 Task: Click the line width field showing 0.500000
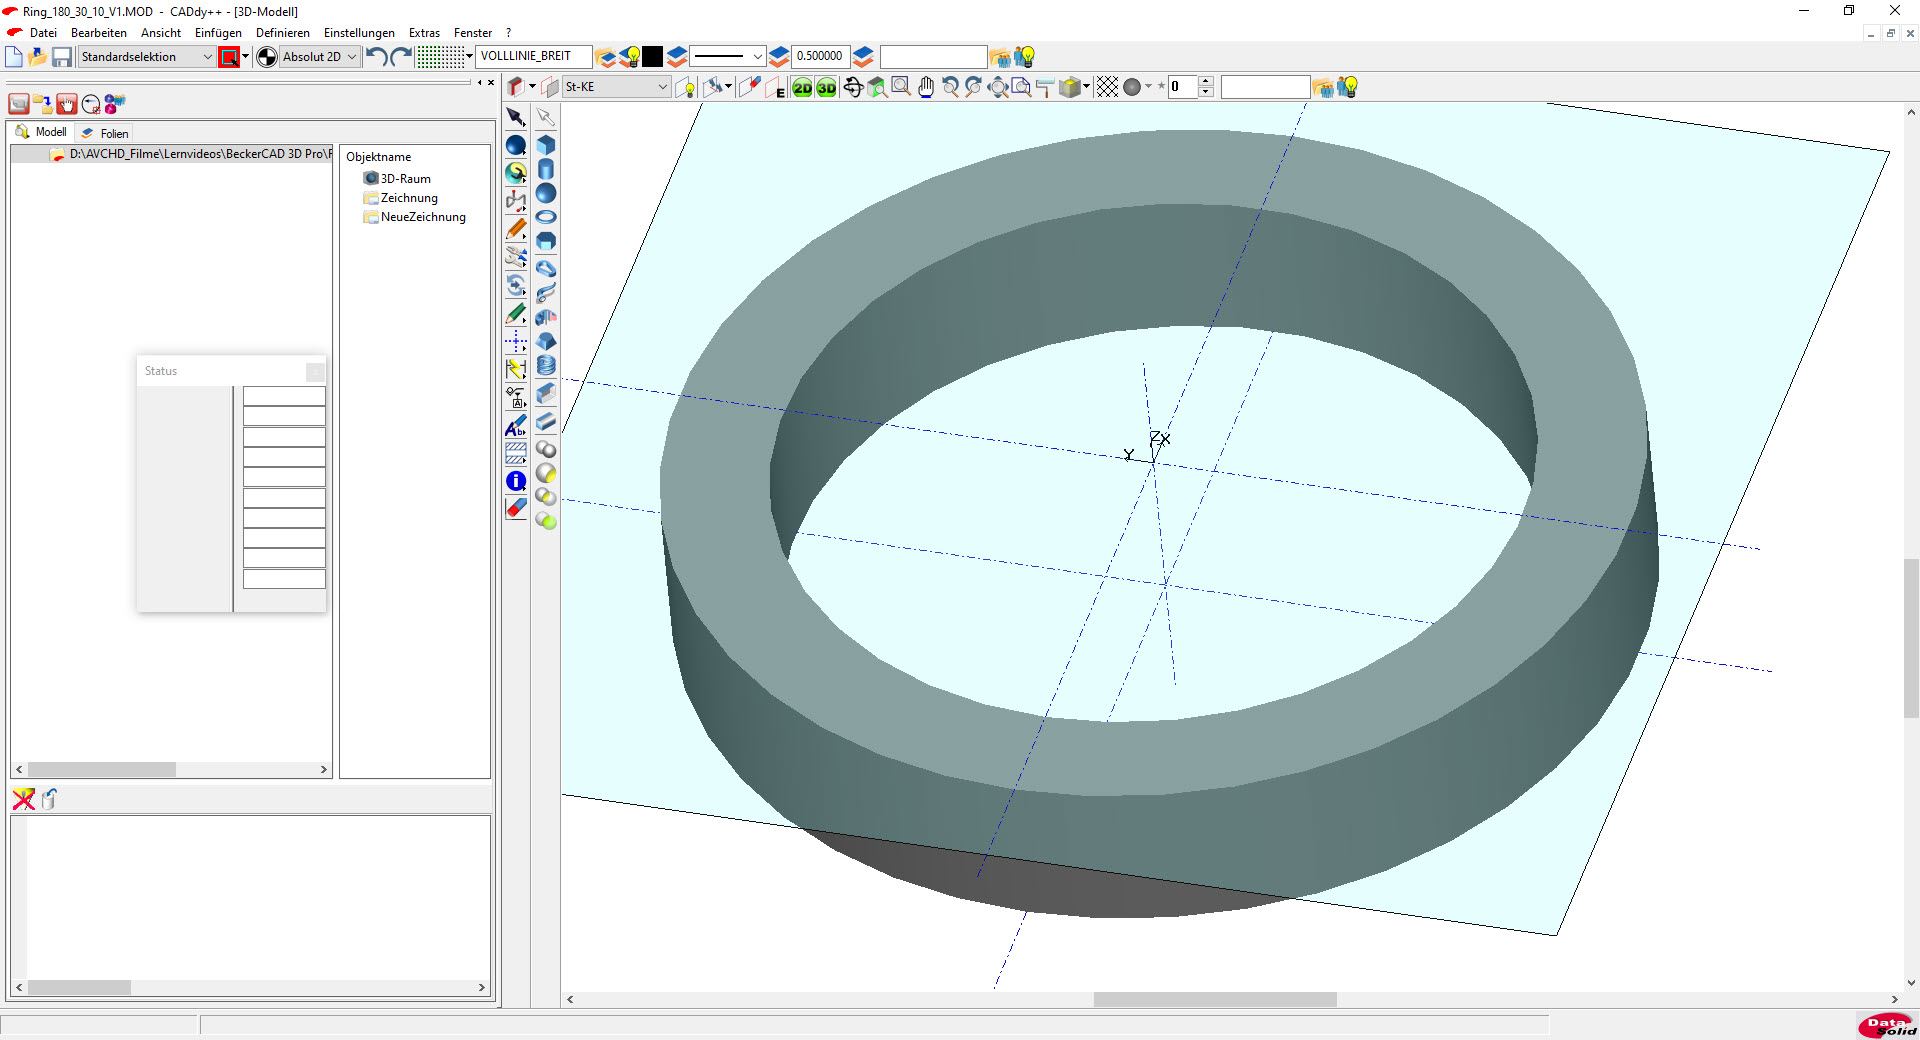coord(819,56)
